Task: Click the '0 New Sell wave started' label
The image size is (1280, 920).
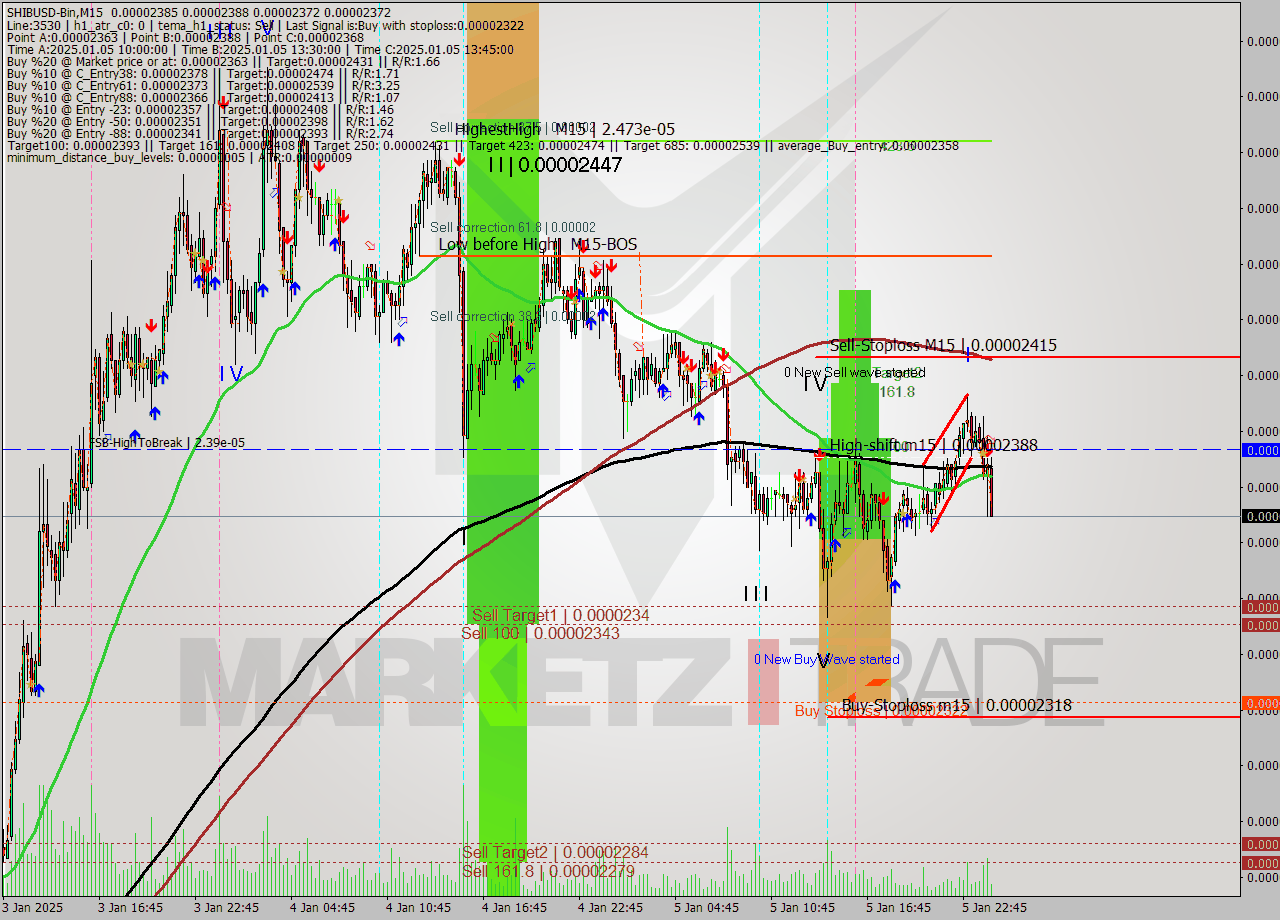Action: tap(855, 372)
